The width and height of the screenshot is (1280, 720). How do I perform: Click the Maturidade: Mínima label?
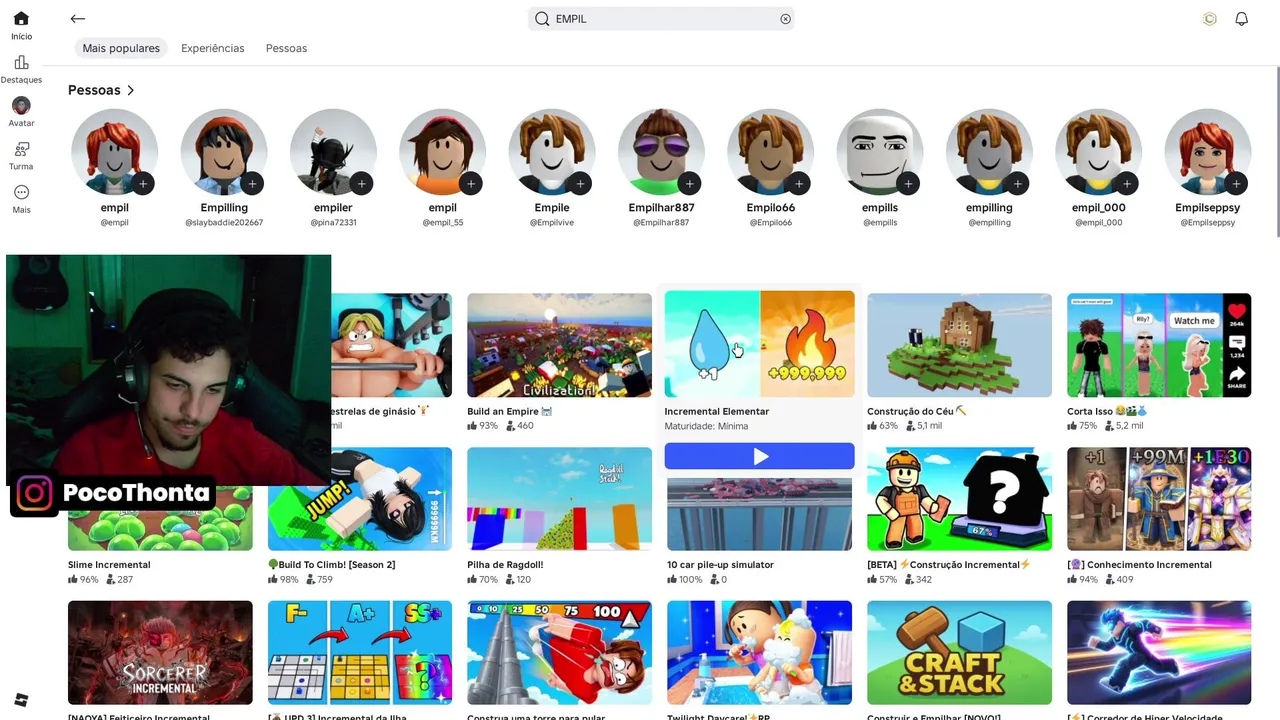coord(706,426)
